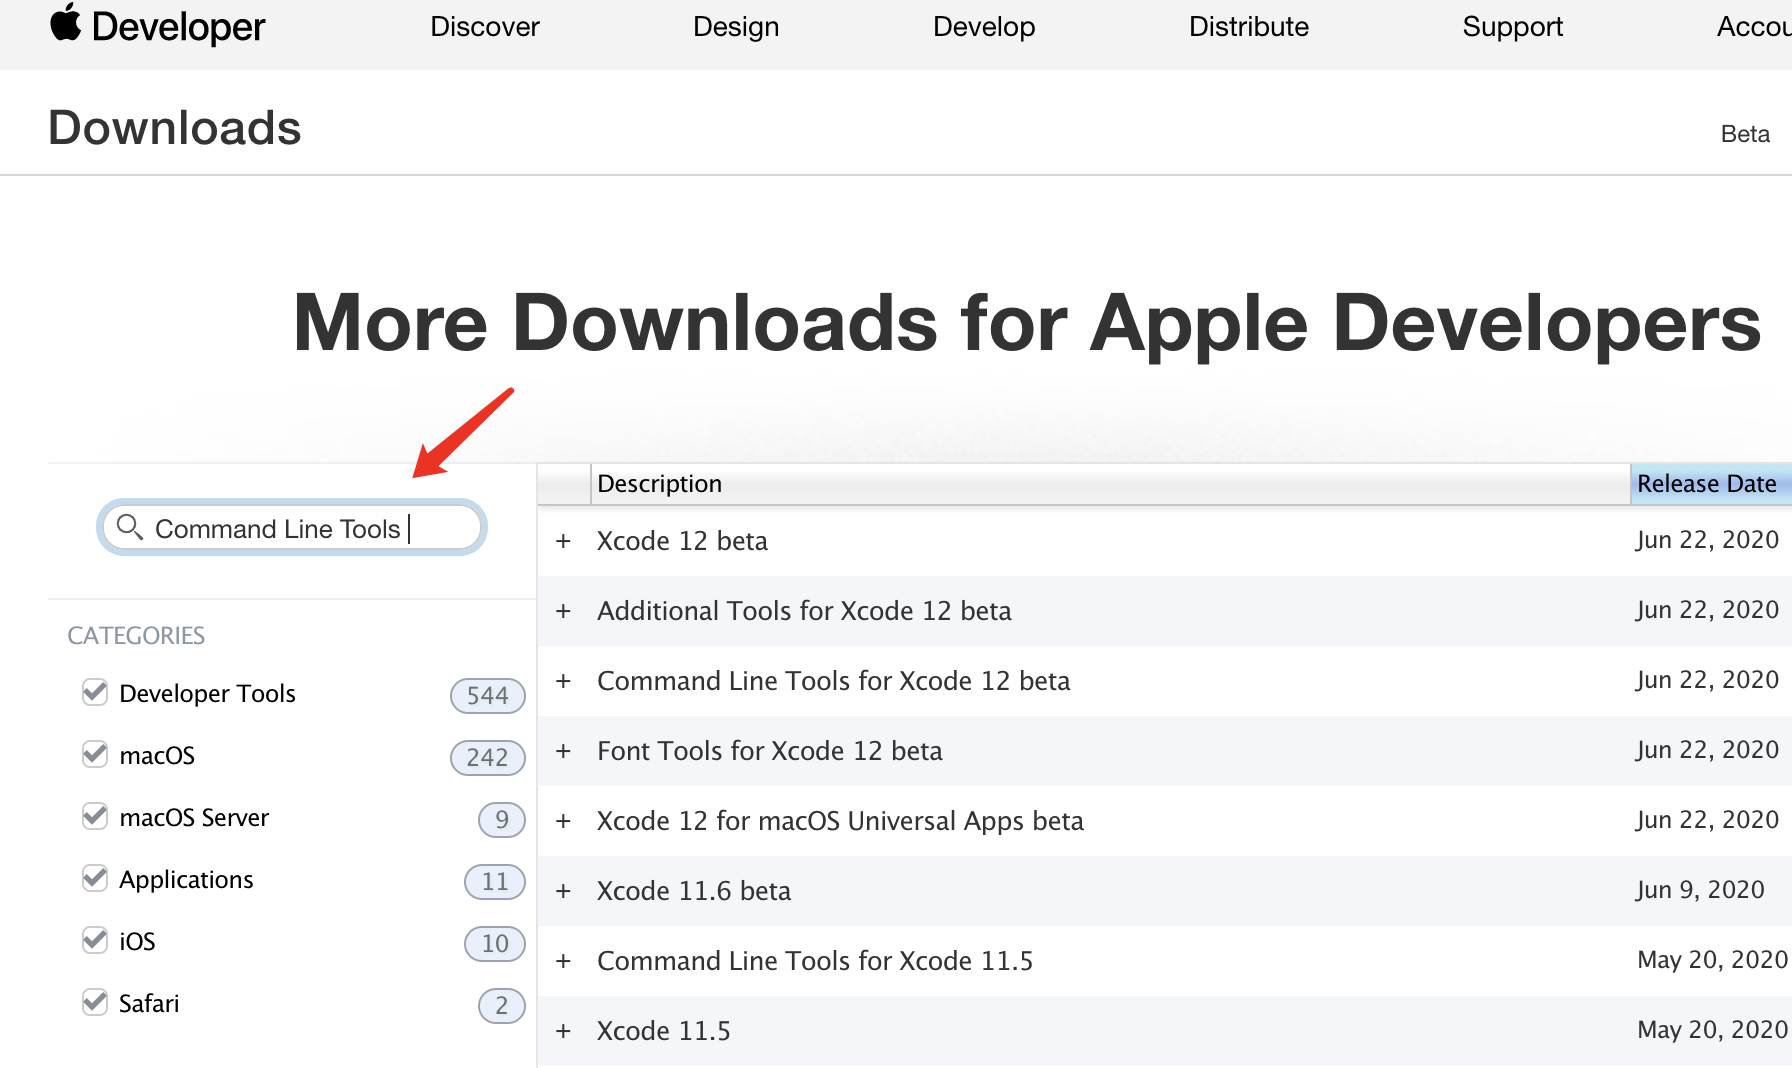Click the May 20, 2020 date for Xcode 11.5

pos(1712,1030)
